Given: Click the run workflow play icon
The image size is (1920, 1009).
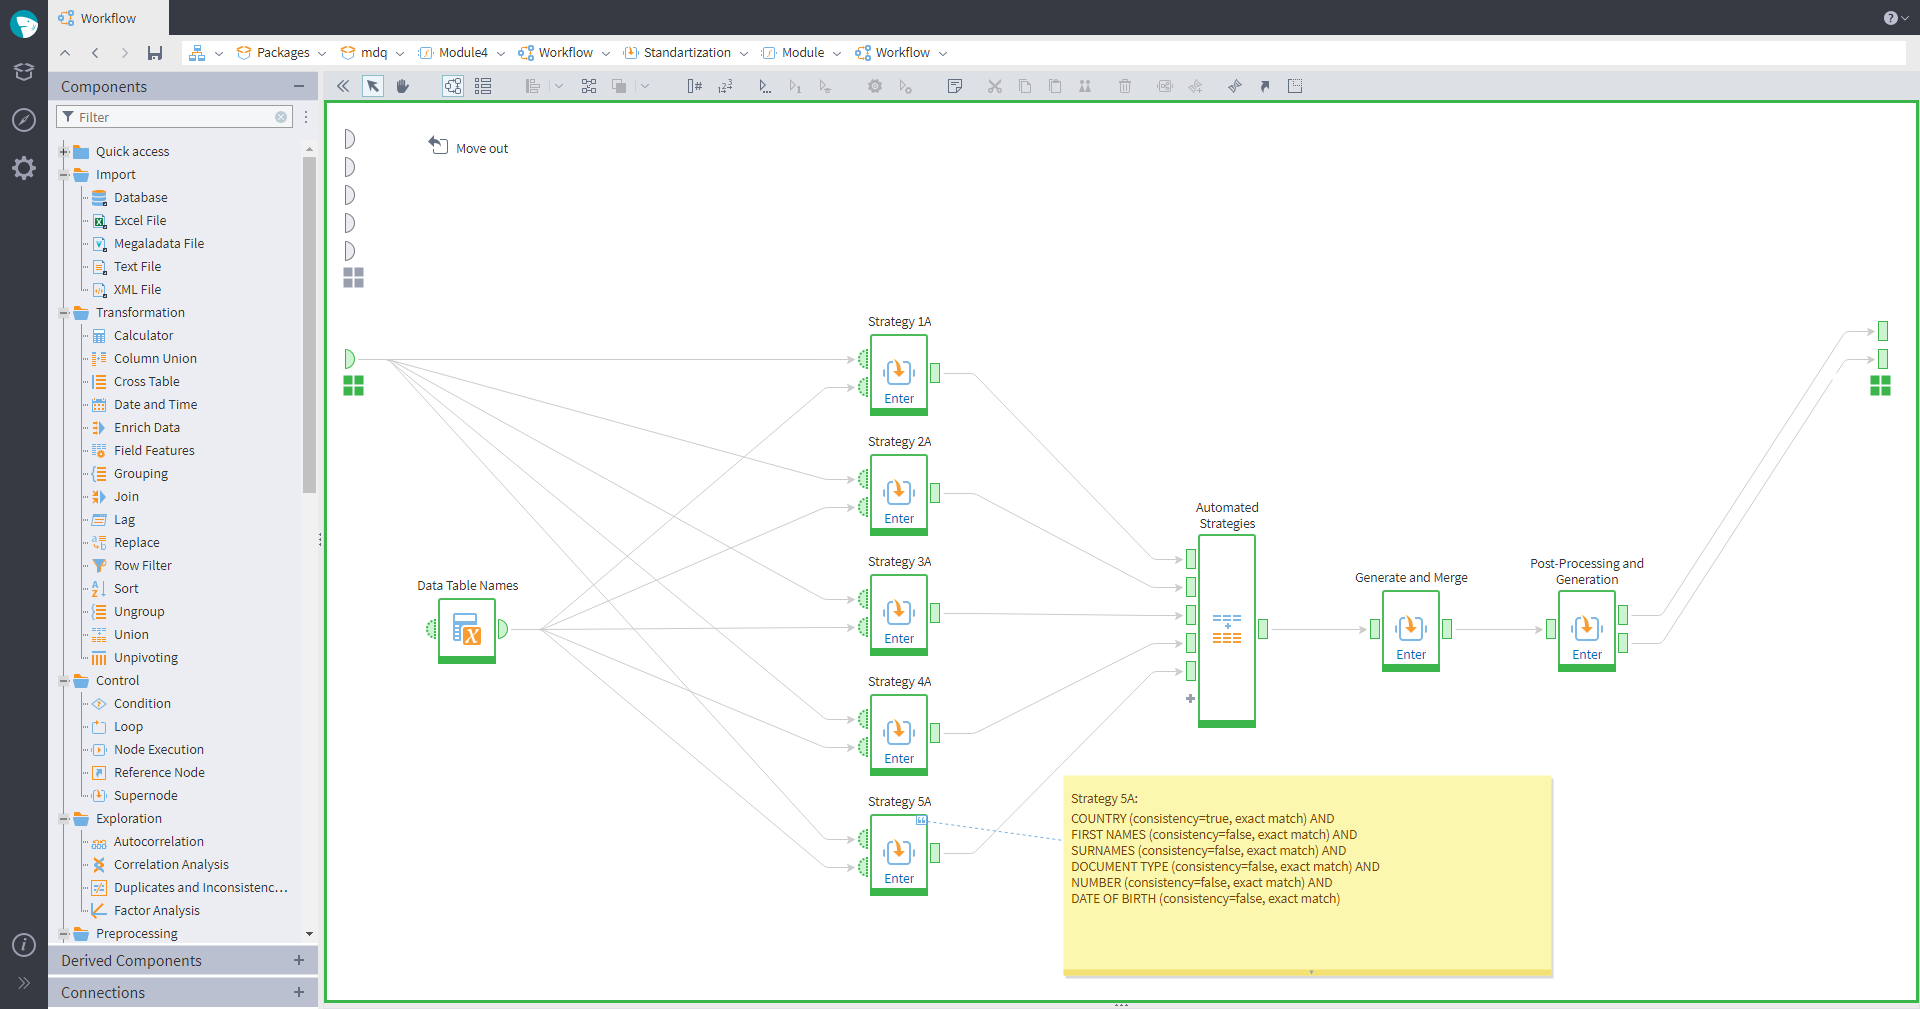Looking at the screenshot, I should (x=764, y=86).
